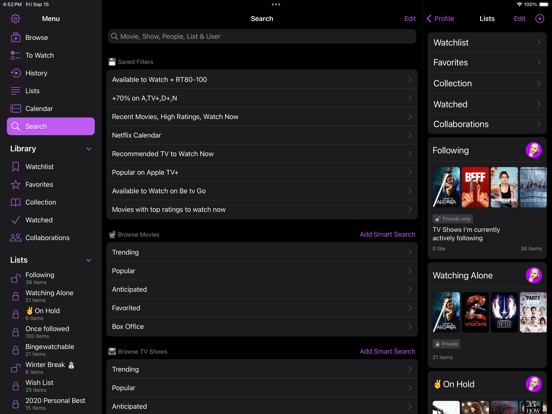Open Recommended TV to Watch Now

262,154
